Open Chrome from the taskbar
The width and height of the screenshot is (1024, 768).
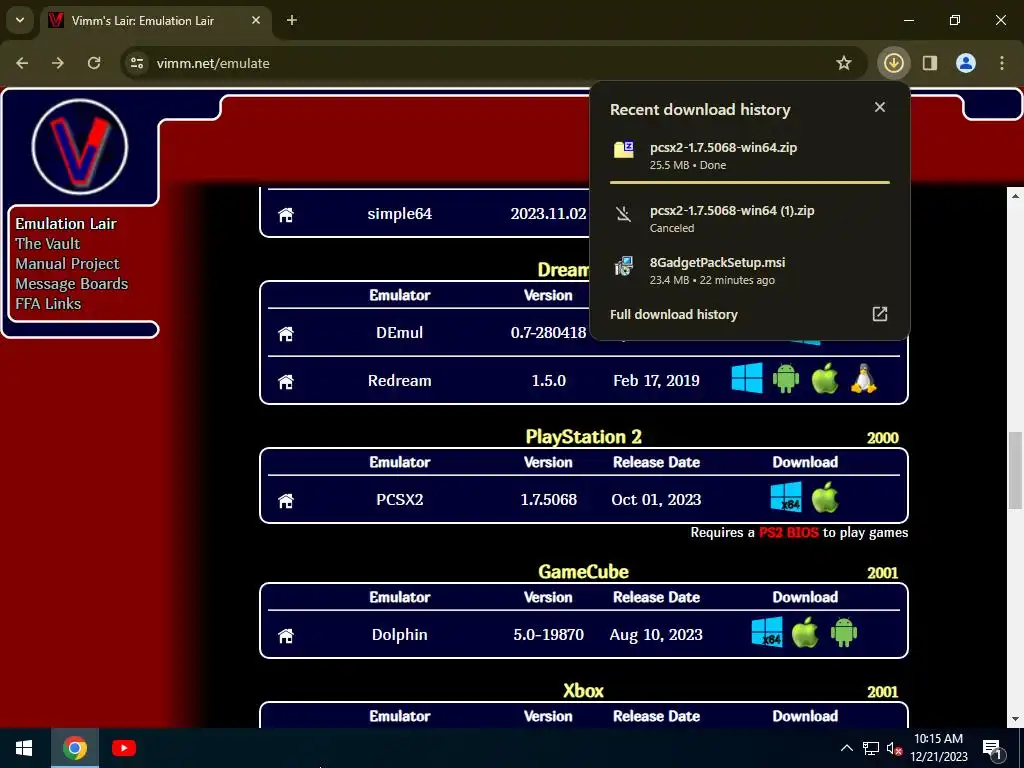click(x=74, y=748)
